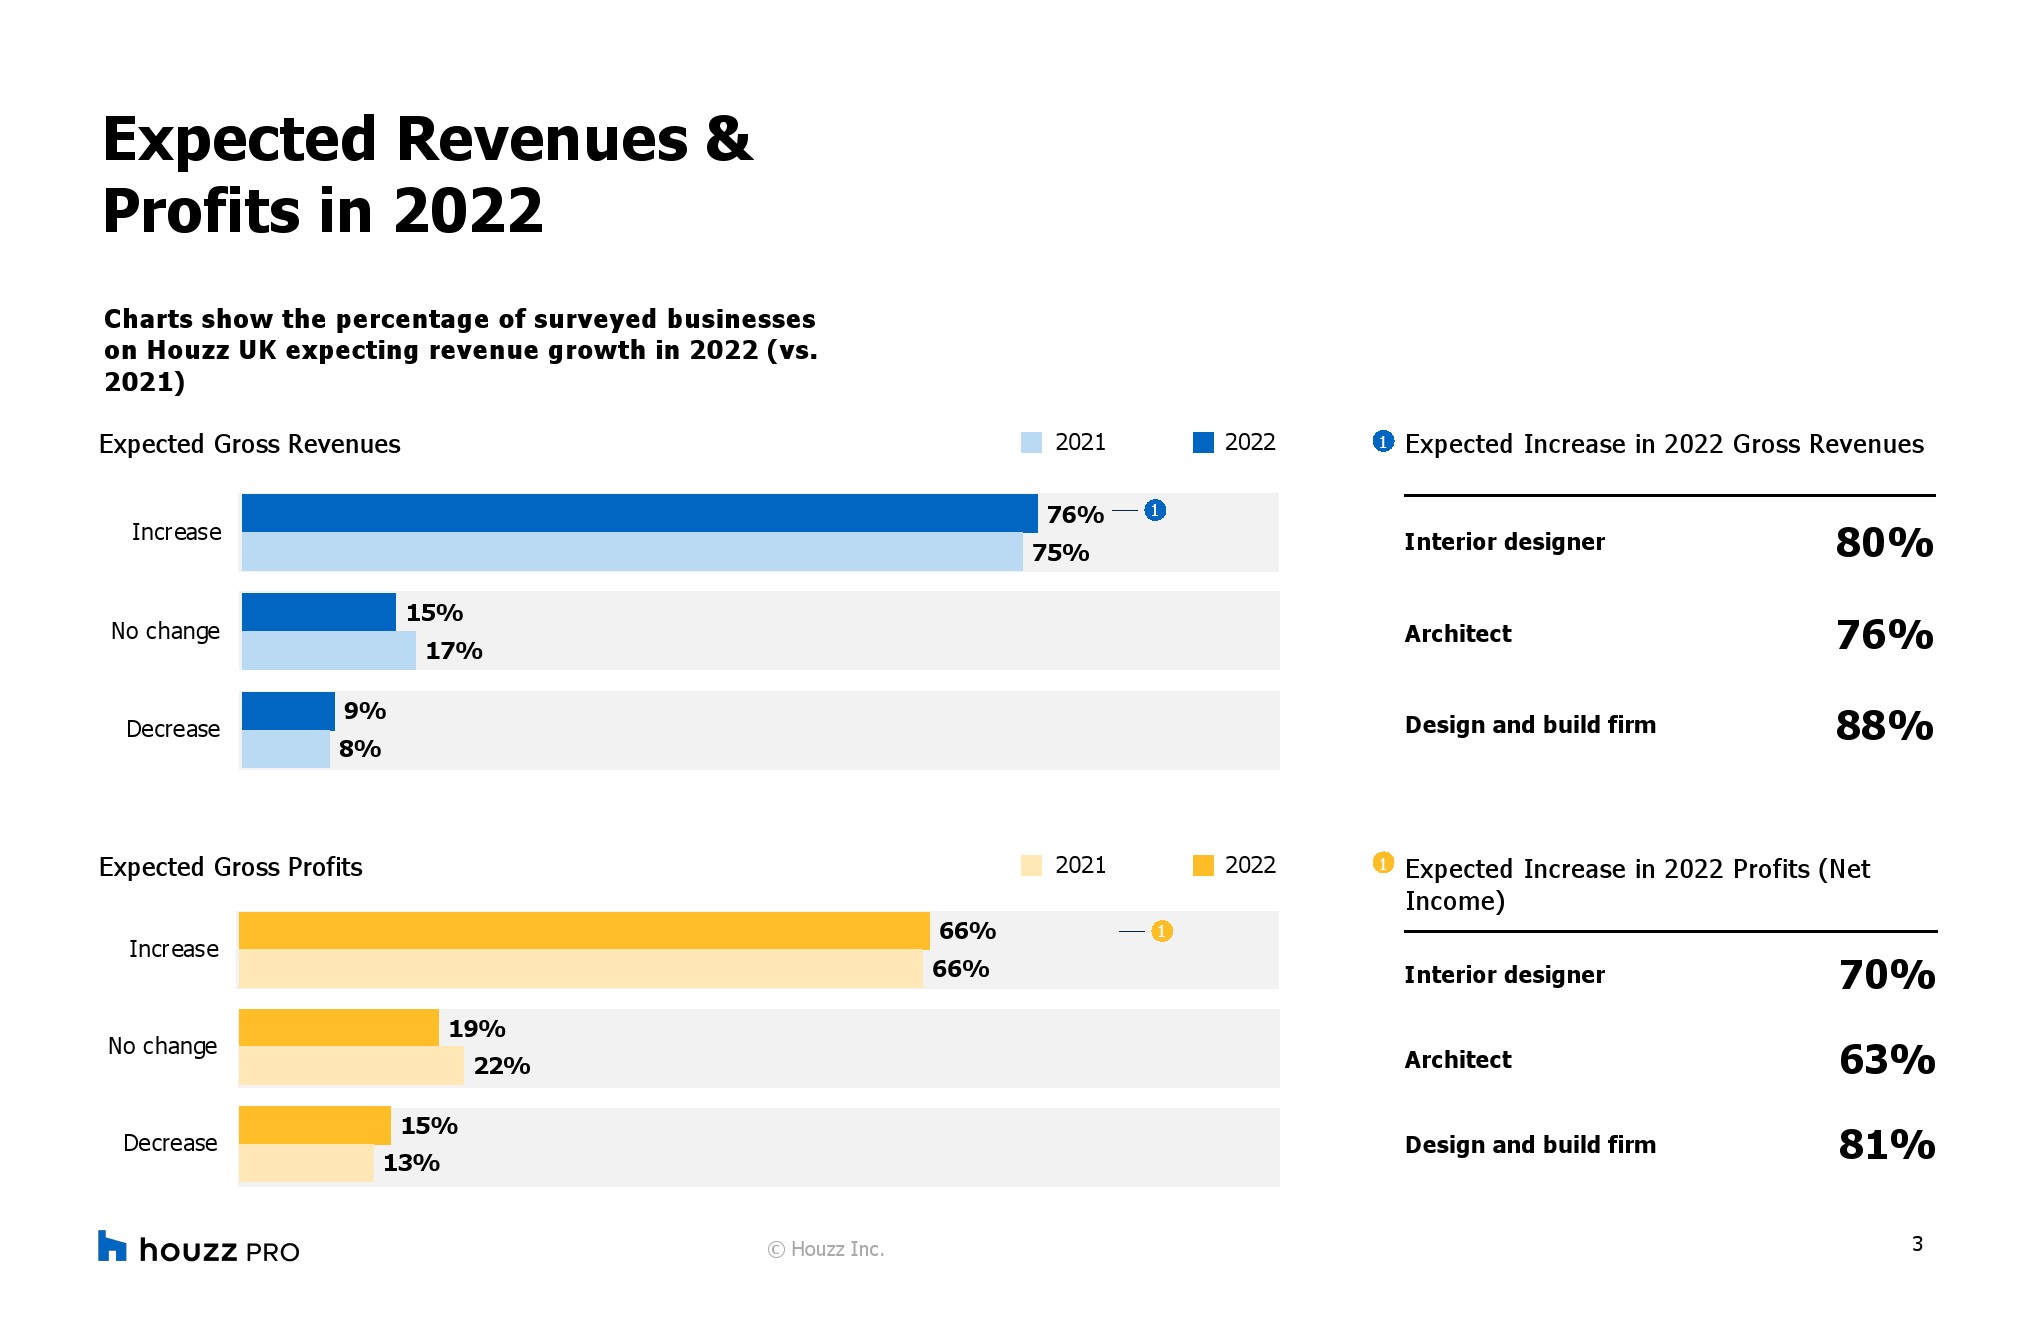Select the 9% revenue Decrease bar
Image resolution: width=2040 pixels, height=1320 pixels.
pyautogui.click(x=288, y=711)
